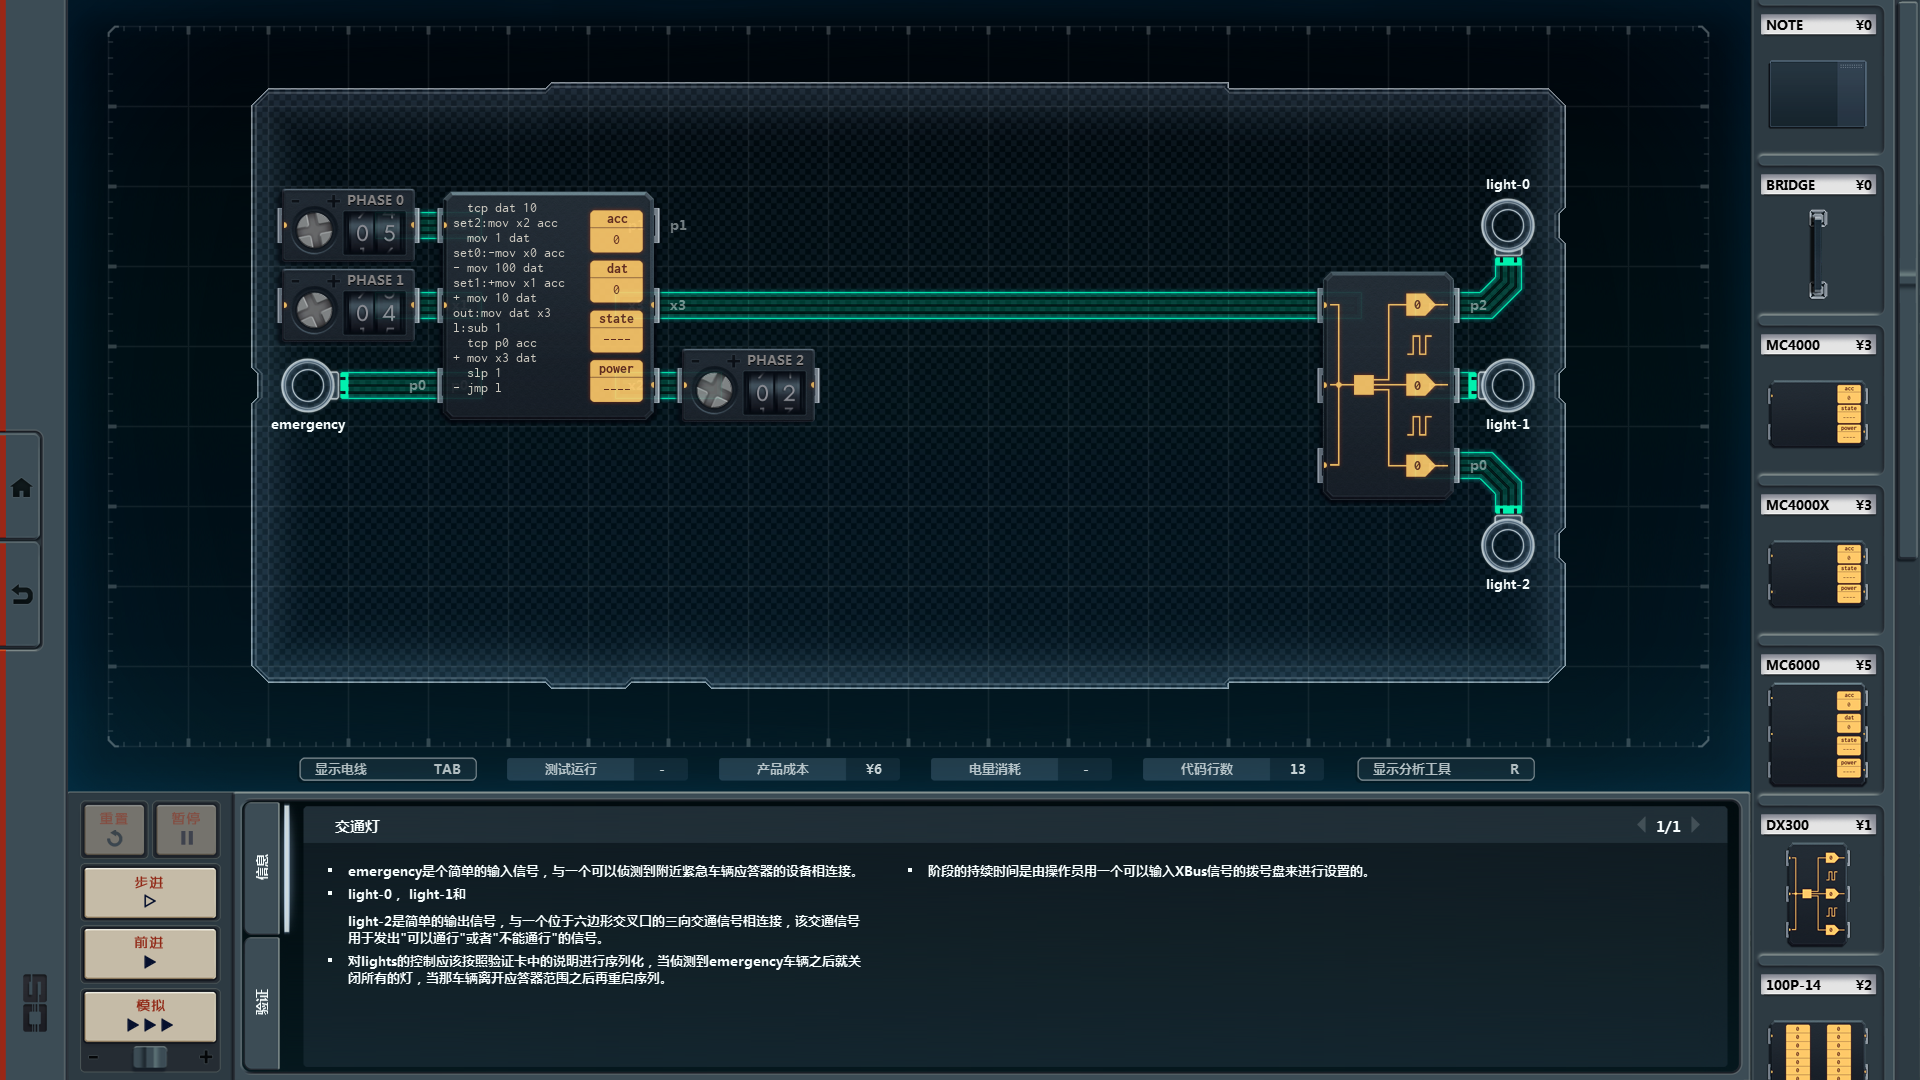This screenshot has width=1920, height=1080.
Task: Toggle 显示电线 (show wires) TAB button
Action: coord(388,769)
